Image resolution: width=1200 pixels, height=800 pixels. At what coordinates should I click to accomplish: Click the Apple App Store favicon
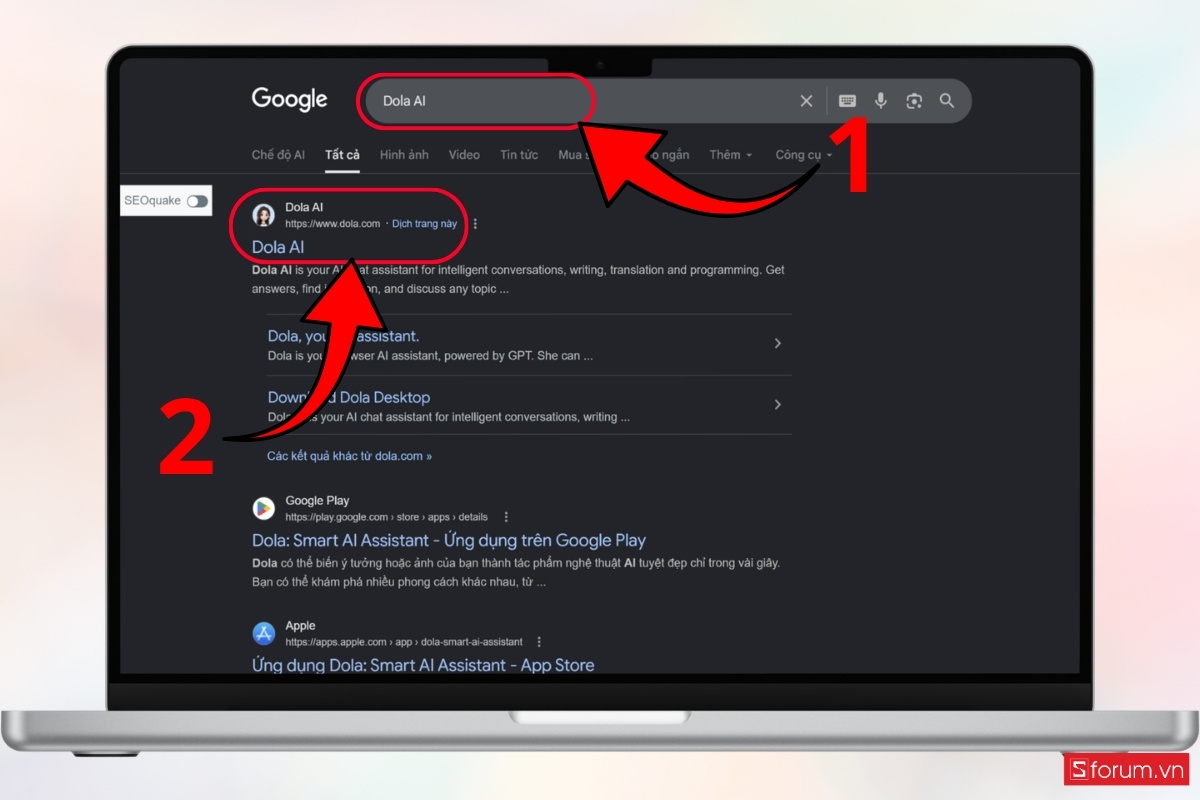pyautogui.click(x=264, y=633)
